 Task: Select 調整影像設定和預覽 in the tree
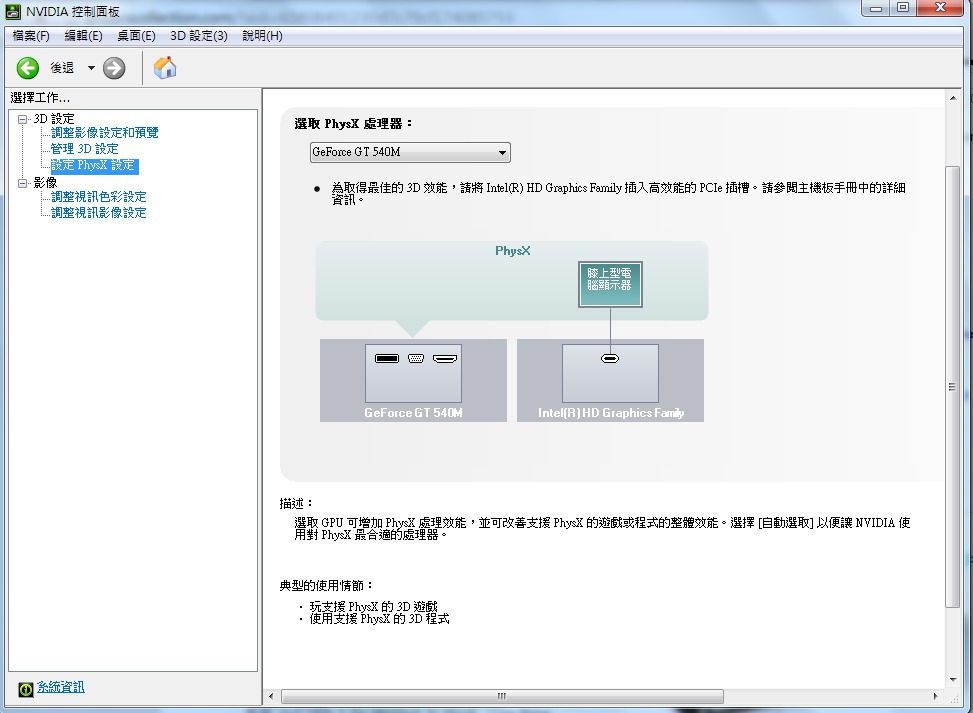[105, 133]
